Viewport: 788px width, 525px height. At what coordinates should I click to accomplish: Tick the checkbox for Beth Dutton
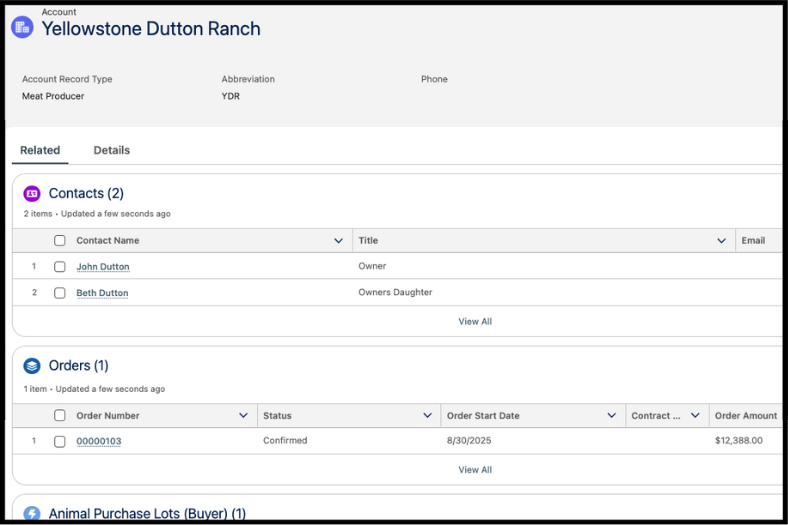(60, 293)
